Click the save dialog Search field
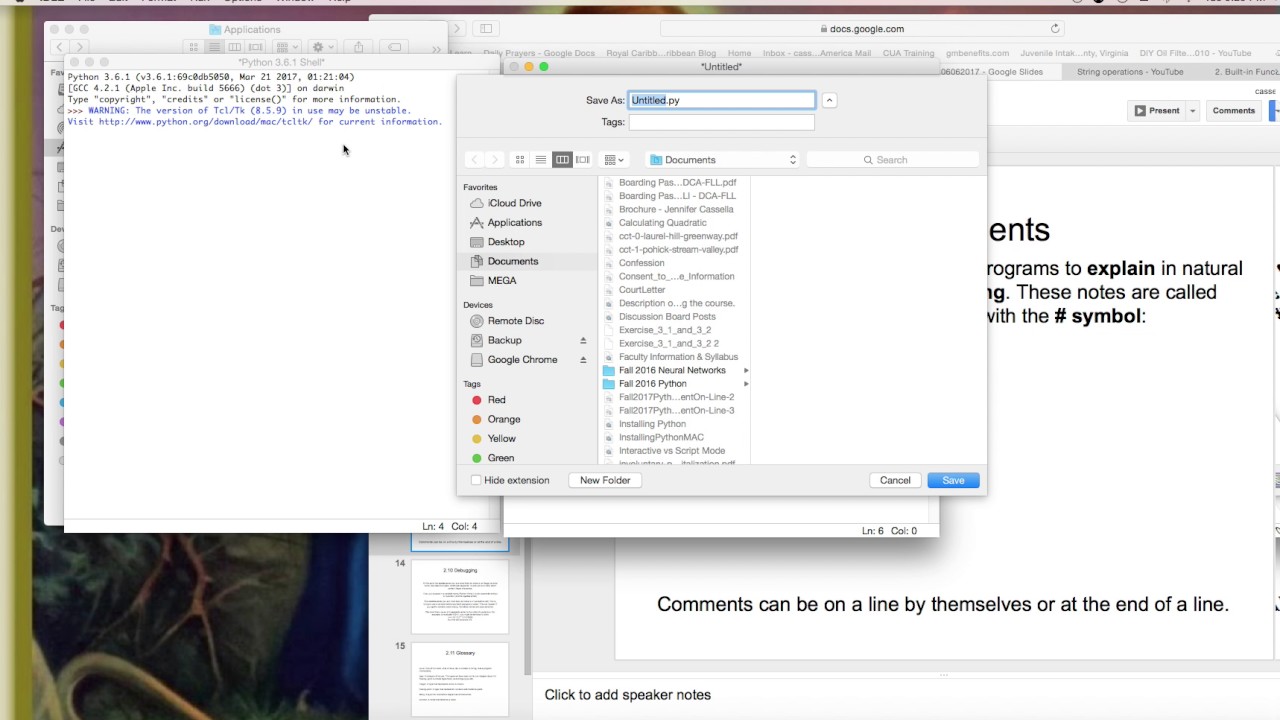Screen dimensions: 1280x720 (x=892, y=160)
